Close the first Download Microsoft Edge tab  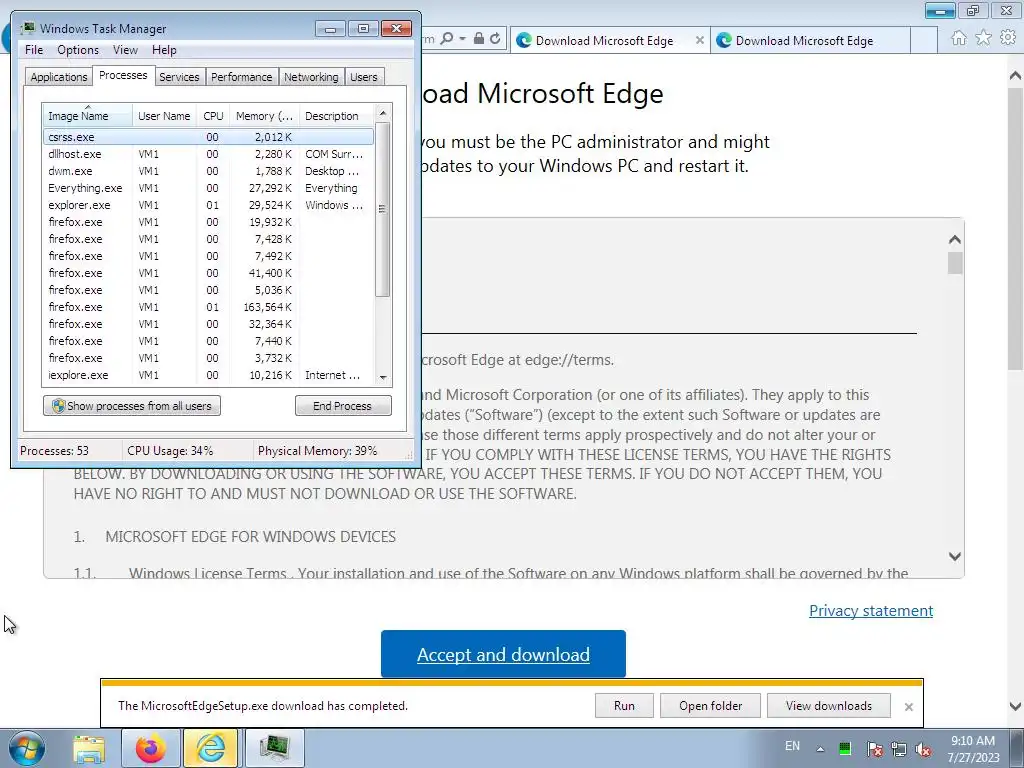[699, 40]
